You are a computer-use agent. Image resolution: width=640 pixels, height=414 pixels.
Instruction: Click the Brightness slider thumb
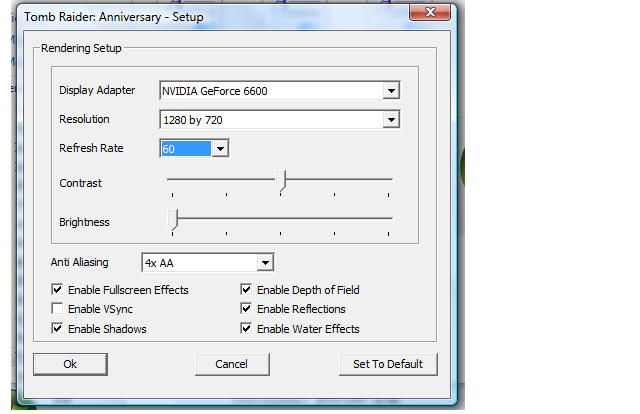[x=173, y=220]
